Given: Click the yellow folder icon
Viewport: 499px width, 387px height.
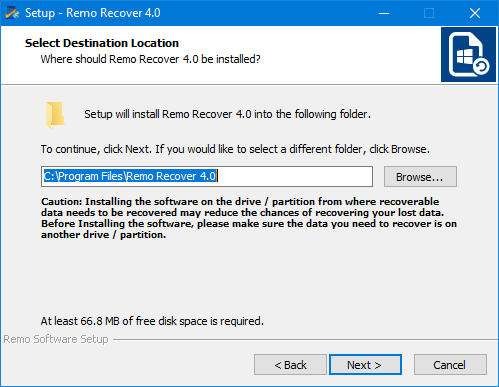Looking at the screenshot, I should [x=55, y=115].
